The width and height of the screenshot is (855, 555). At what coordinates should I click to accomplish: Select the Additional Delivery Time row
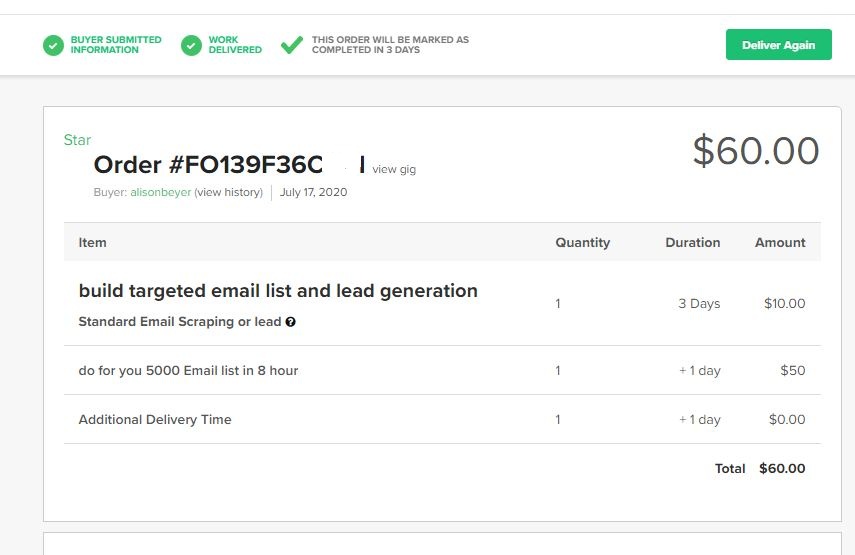point(442,419)
